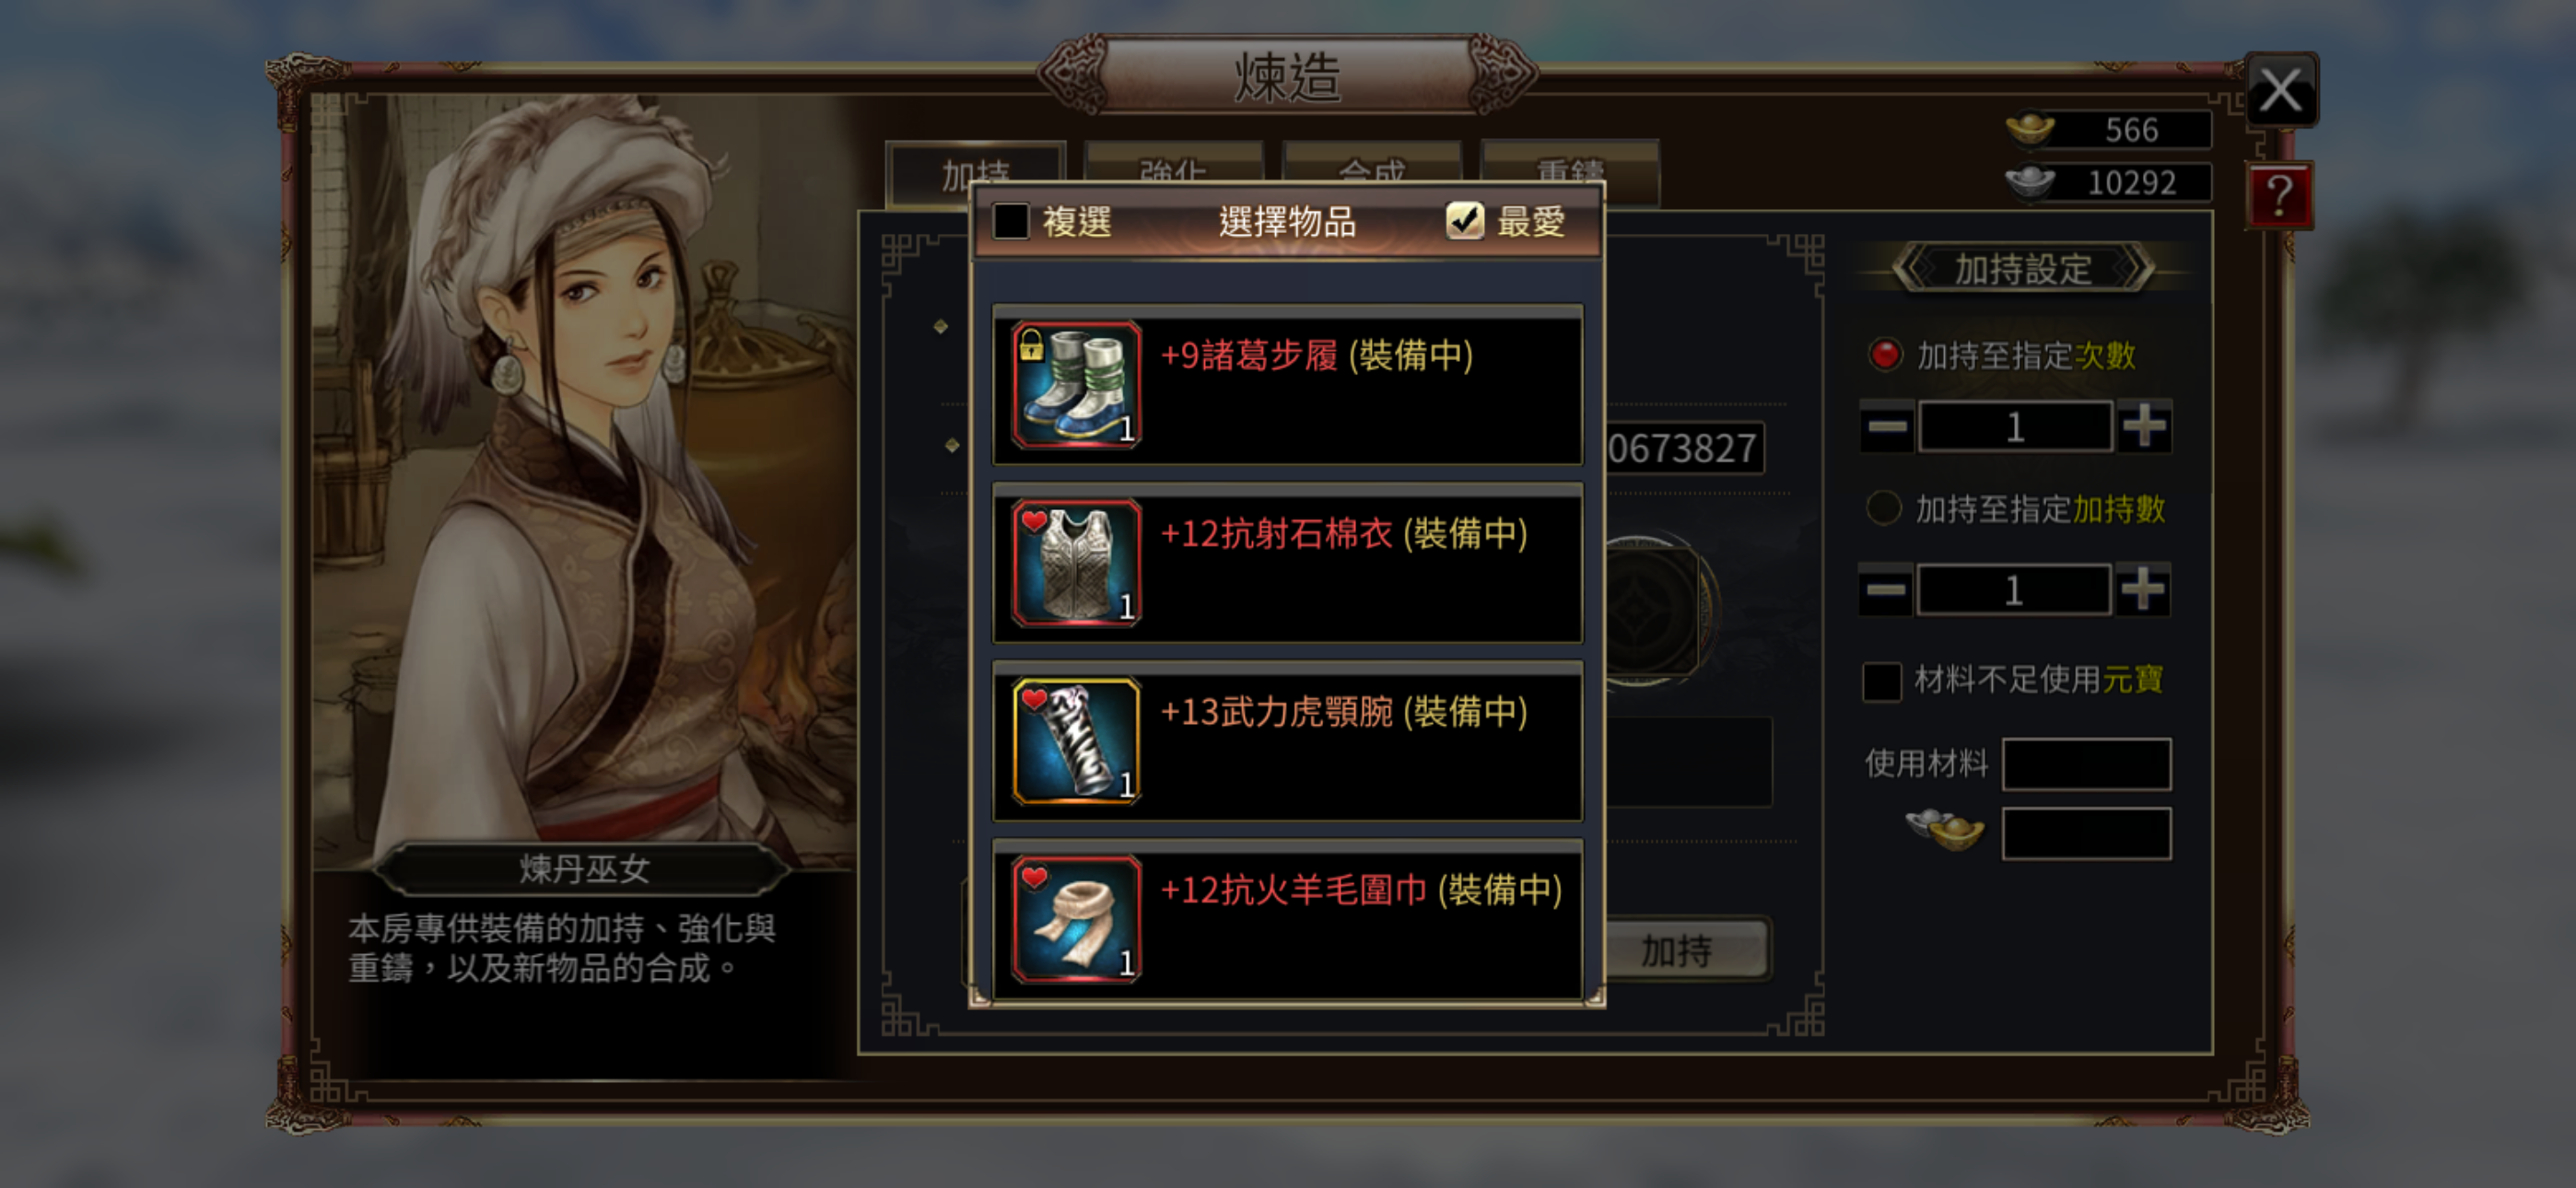Increase 指定次數 count with plus button
2576x1188 pixels.
(x=2144, y=427)
